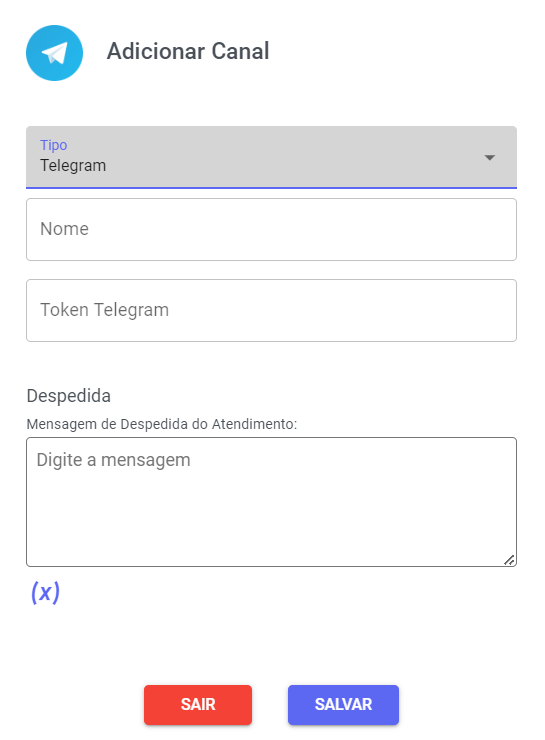Click the Digite a mensagem placeholder
Viewport: 545px width, 740px height.
coord(113,460)
